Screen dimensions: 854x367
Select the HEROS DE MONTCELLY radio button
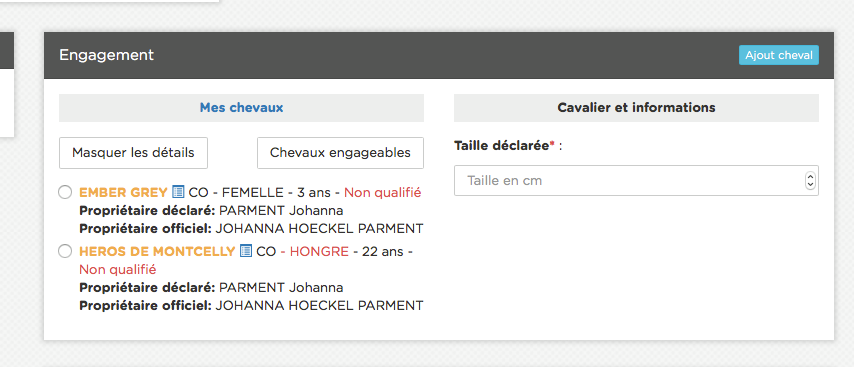65,251
